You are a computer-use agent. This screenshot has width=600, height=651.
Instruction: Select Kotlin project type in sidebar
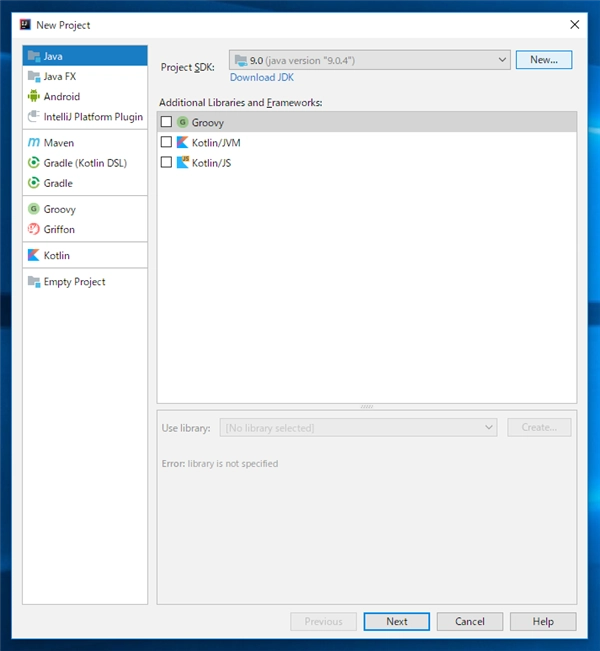pos(85,255)
